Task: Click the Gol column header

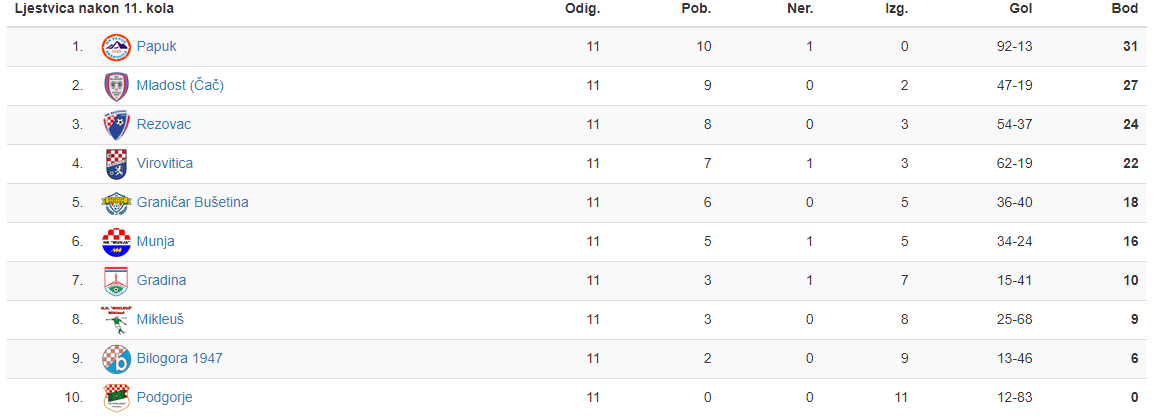Action: [1021, 10]
